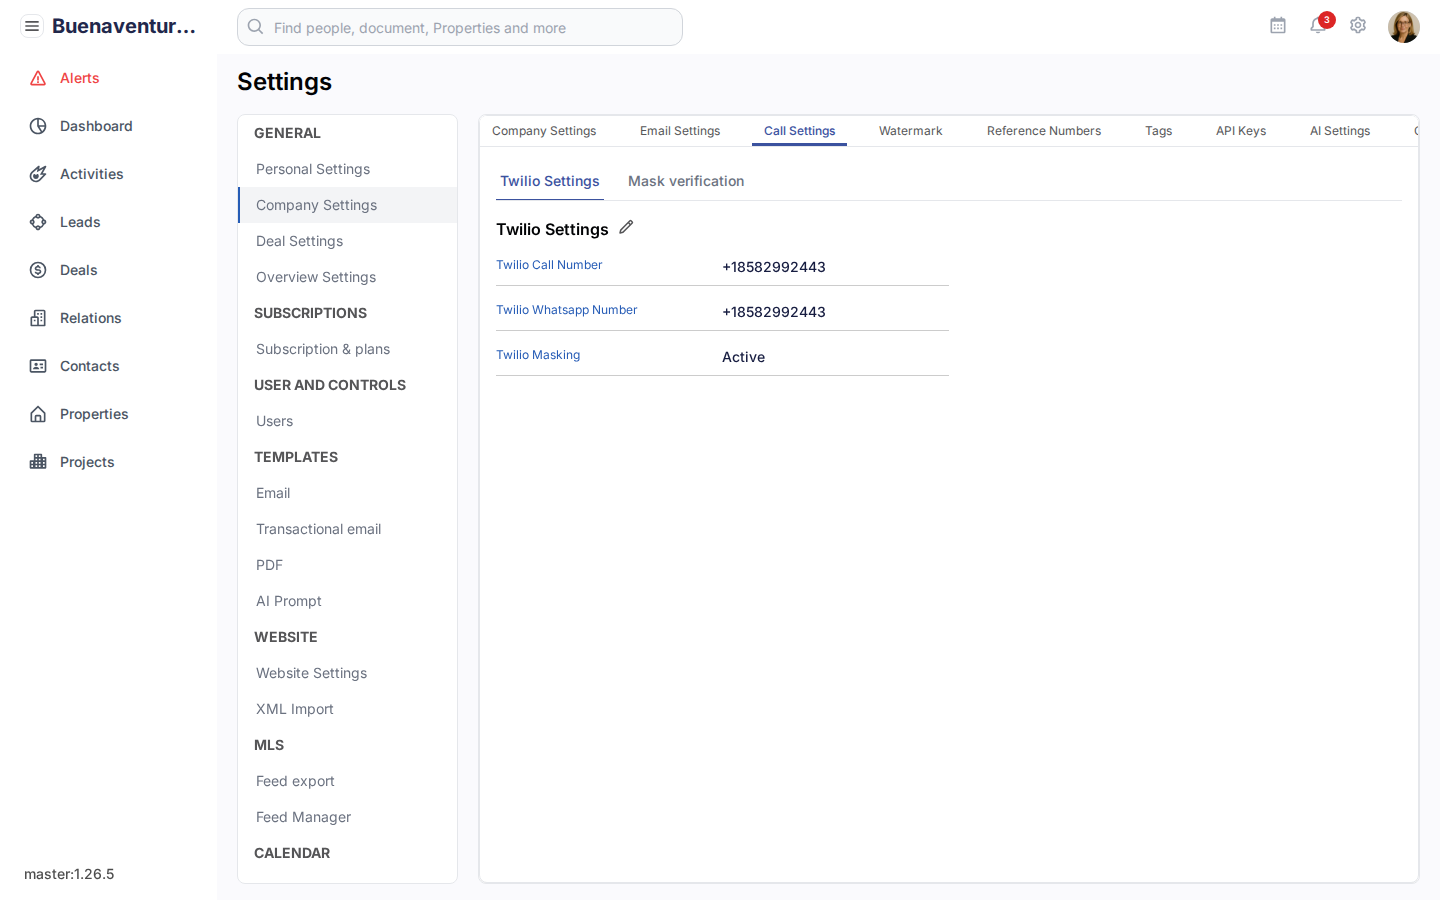Open Transactional email templates
1440x900 pixels.
(347, 529)
